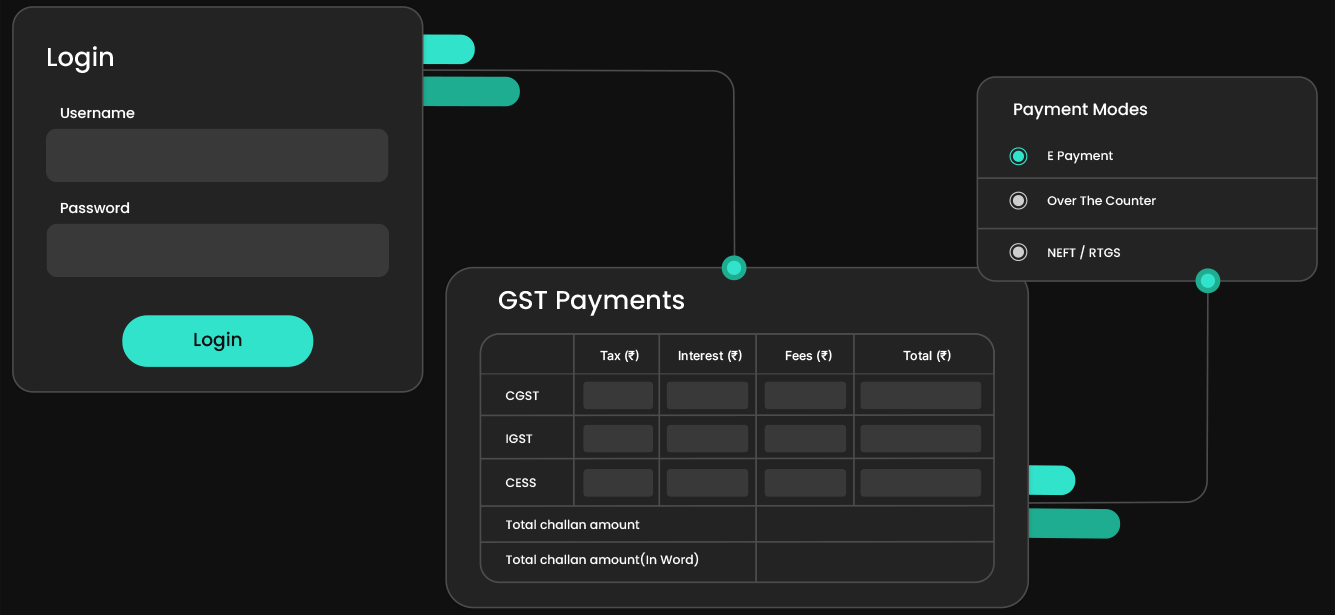Click the Login button
1335x615 pixels.
click(x=217, y=341)
